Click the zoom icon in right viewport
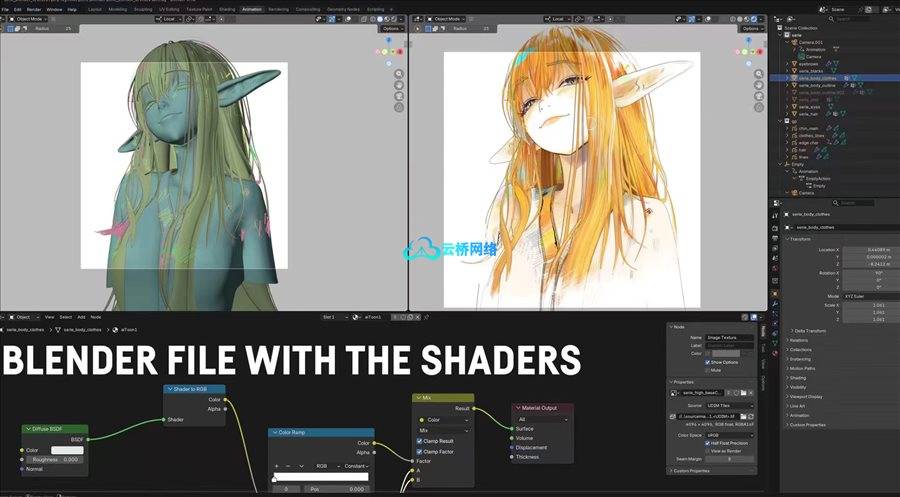This screenshot has height=497, width=900. tap(759, 74)
